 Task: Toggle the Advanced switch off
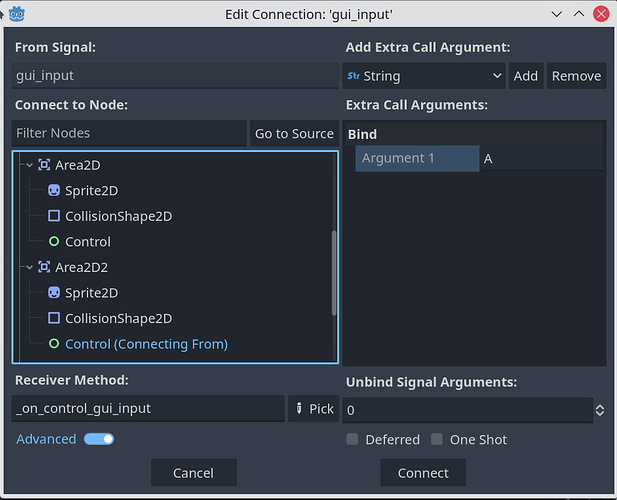pos(99,439)
